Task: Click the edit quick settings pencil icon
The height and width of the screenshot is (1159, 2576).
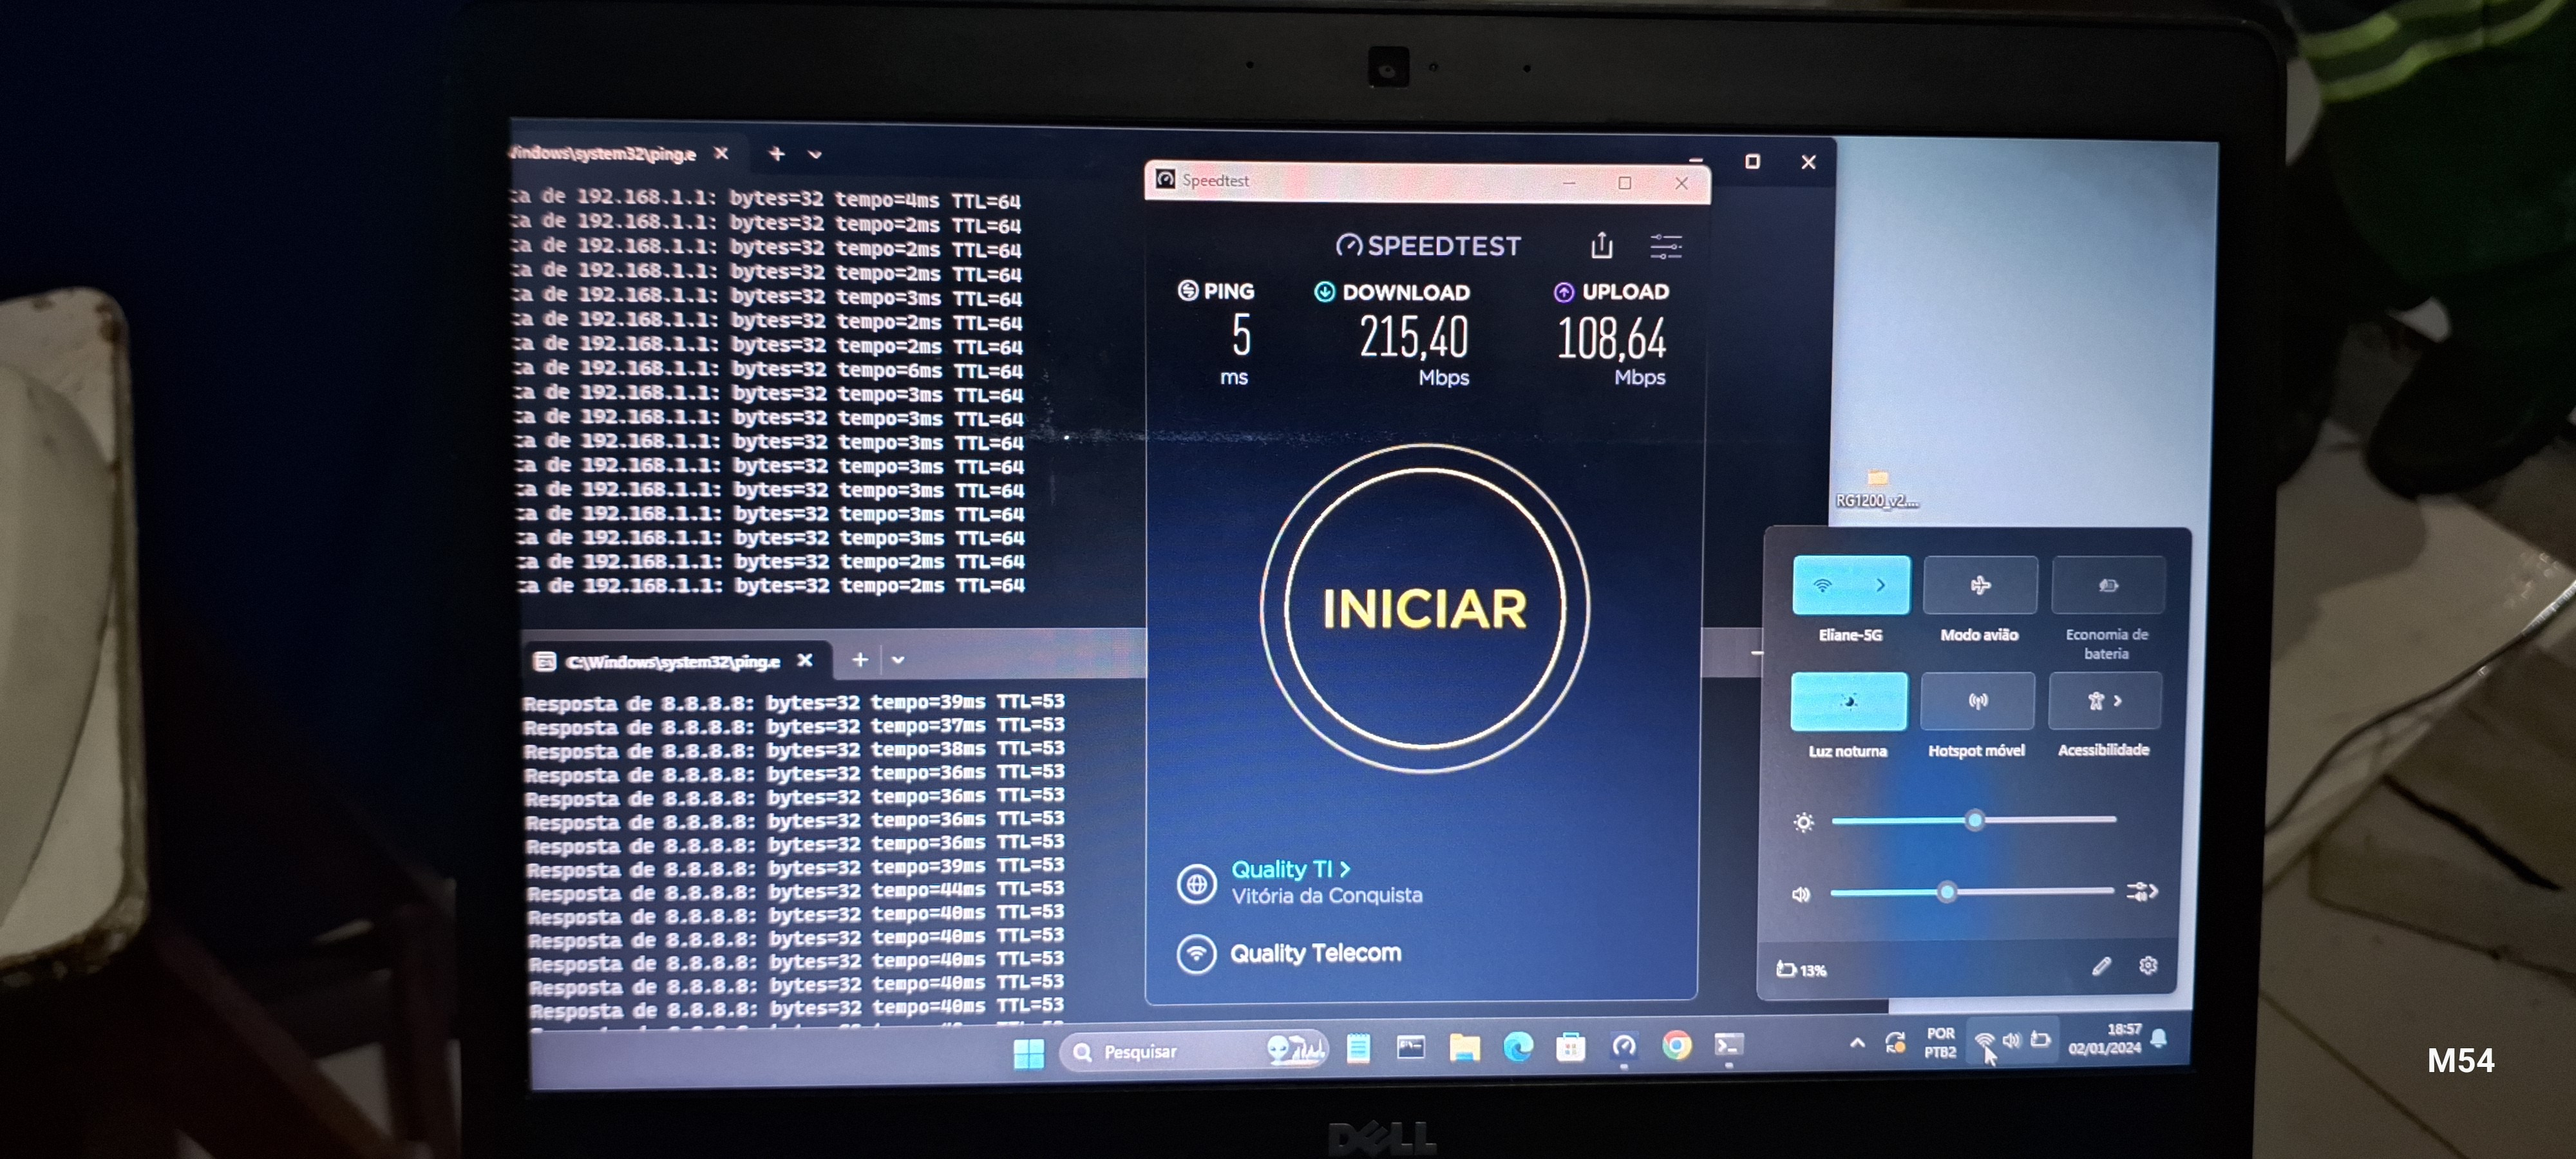Action: click(x=2101, y=966)
